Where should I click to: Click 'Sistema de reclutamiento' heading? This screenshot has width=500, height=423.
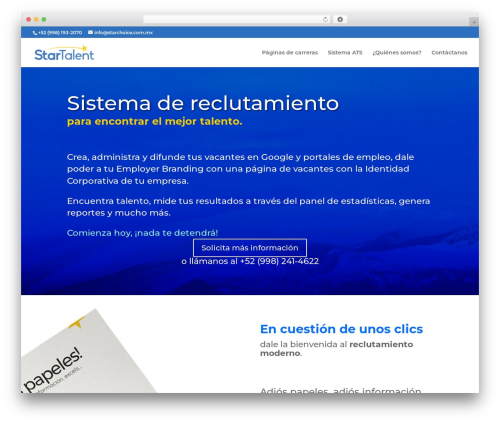coord(203,103)
